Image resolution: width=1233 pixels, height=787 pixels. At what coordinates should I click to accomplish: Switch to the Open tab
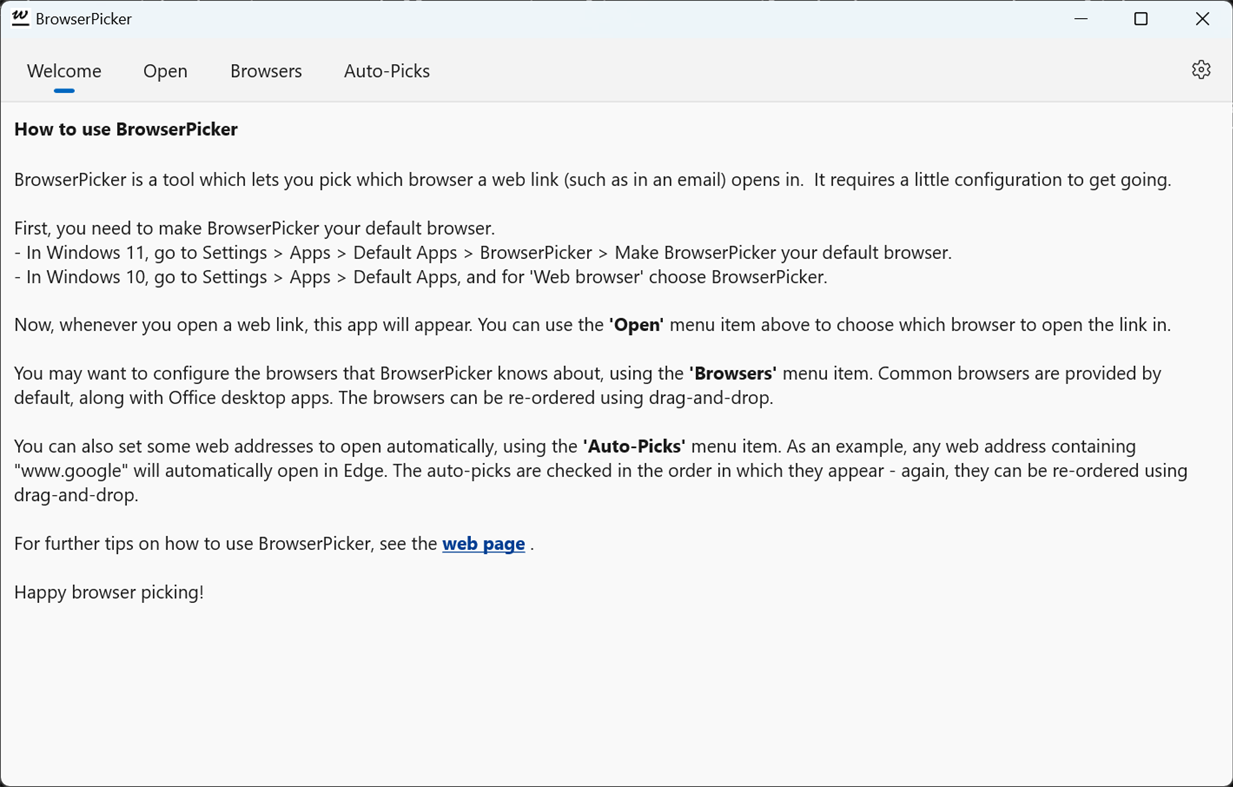[x=165, y=71]
